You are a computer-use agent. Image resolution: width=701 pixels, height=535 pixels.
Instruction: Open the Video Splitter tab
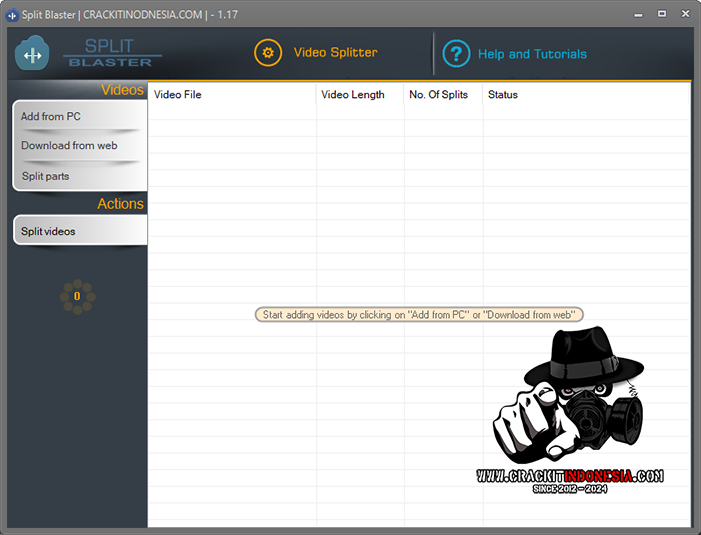click(335, 53)
